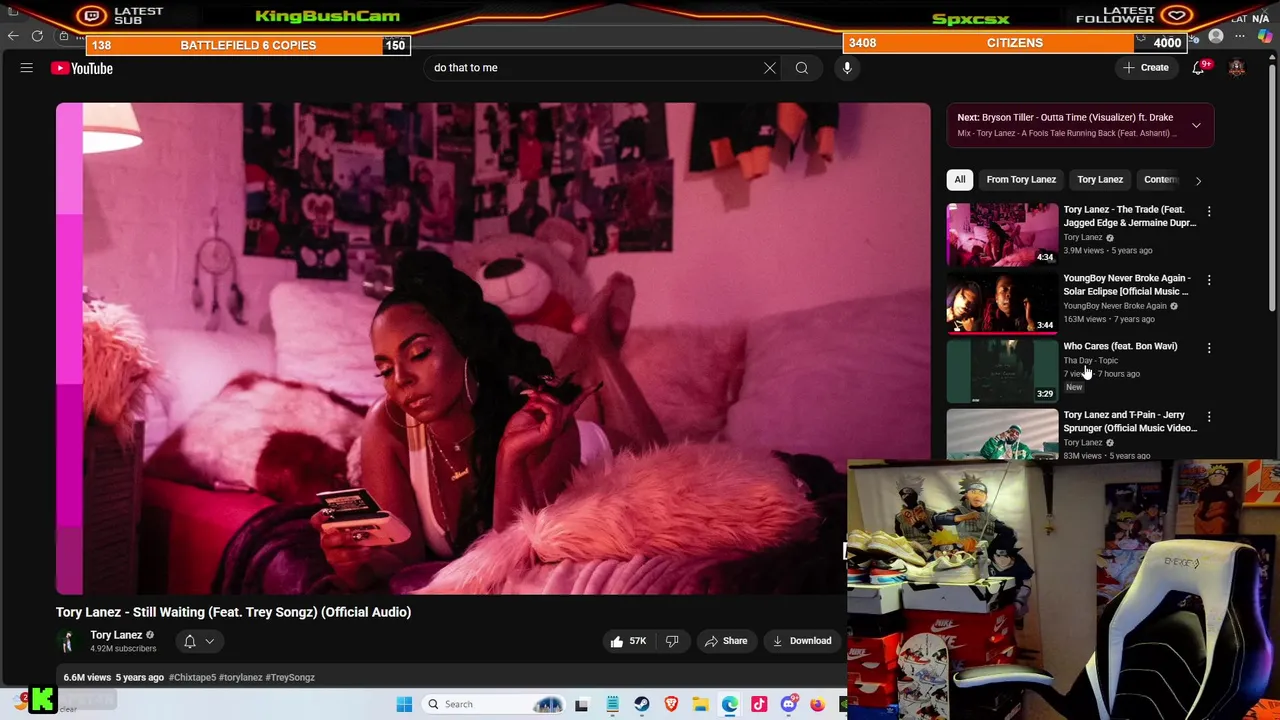Open the Windows Start menu

[x=404, y=704]
